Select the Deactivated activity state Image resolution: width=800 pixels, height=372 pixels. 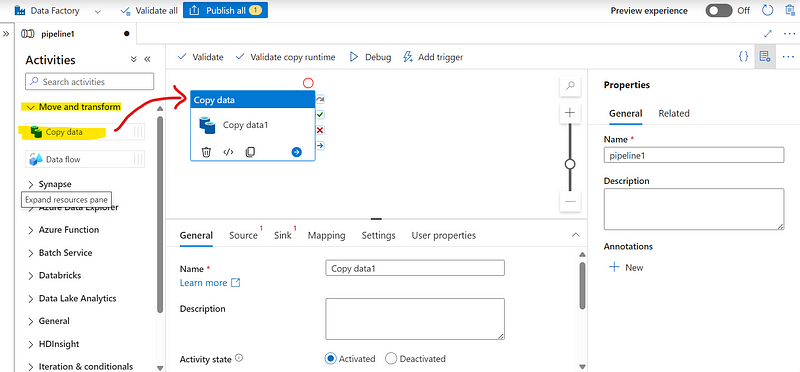pyautogui.click(x=391, y=359)
